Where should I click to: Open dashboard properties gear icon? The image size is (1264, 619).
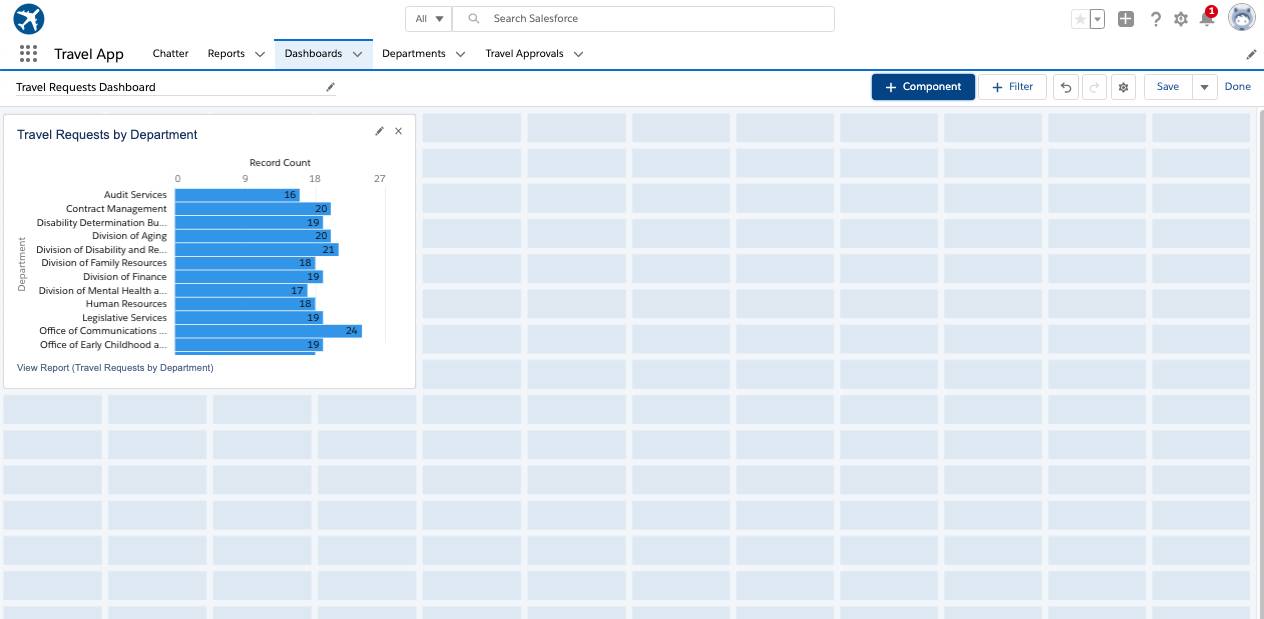tap(1123, 87)
